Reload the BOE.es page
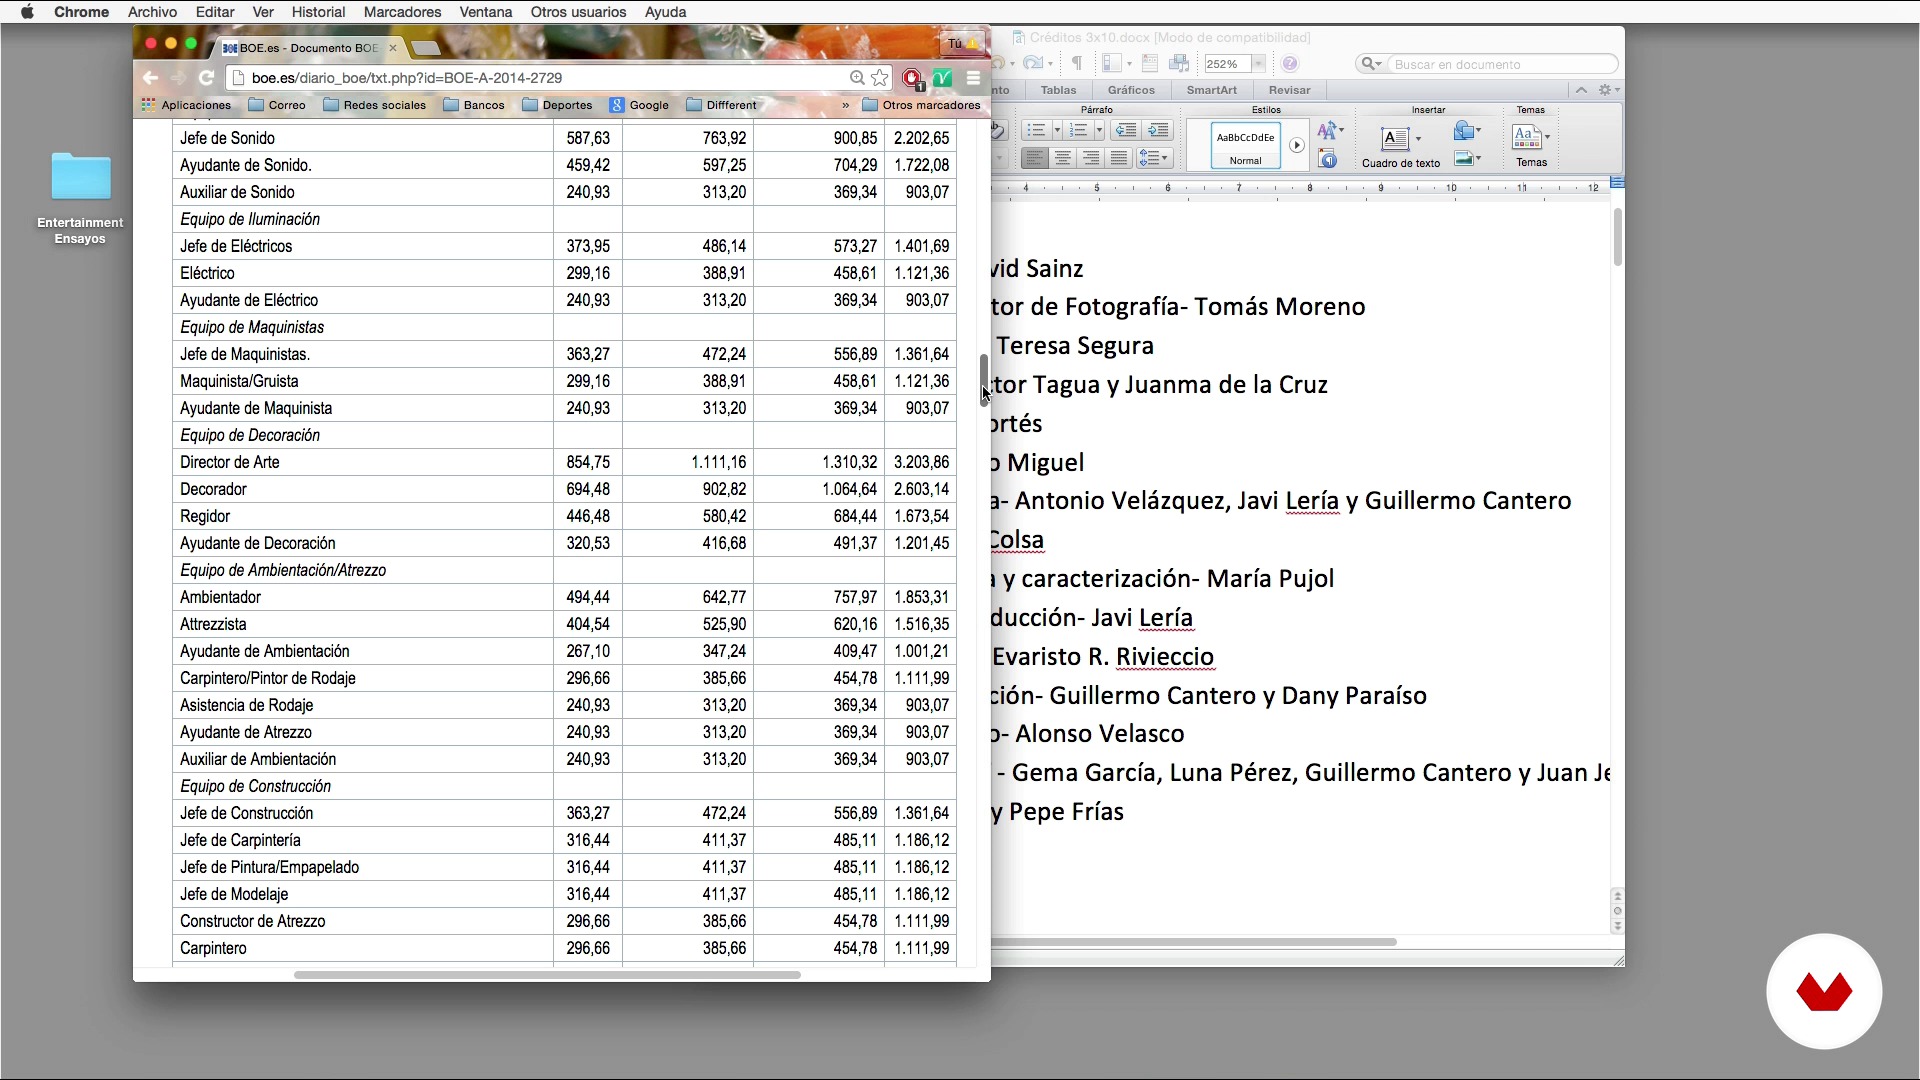The image size is (1920, 1080). 206,78
